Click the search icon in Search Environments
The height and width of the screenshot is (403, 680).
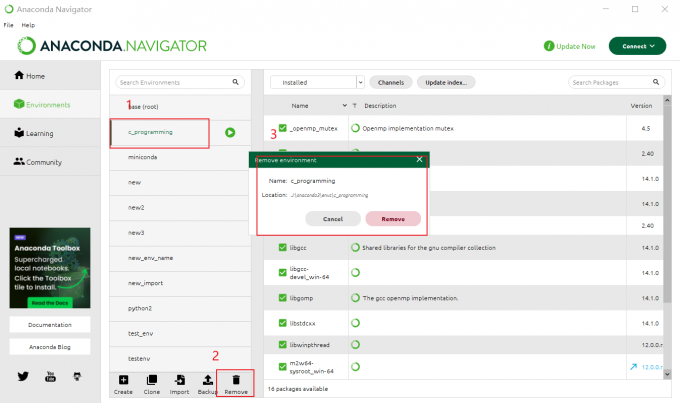point(235,82)
